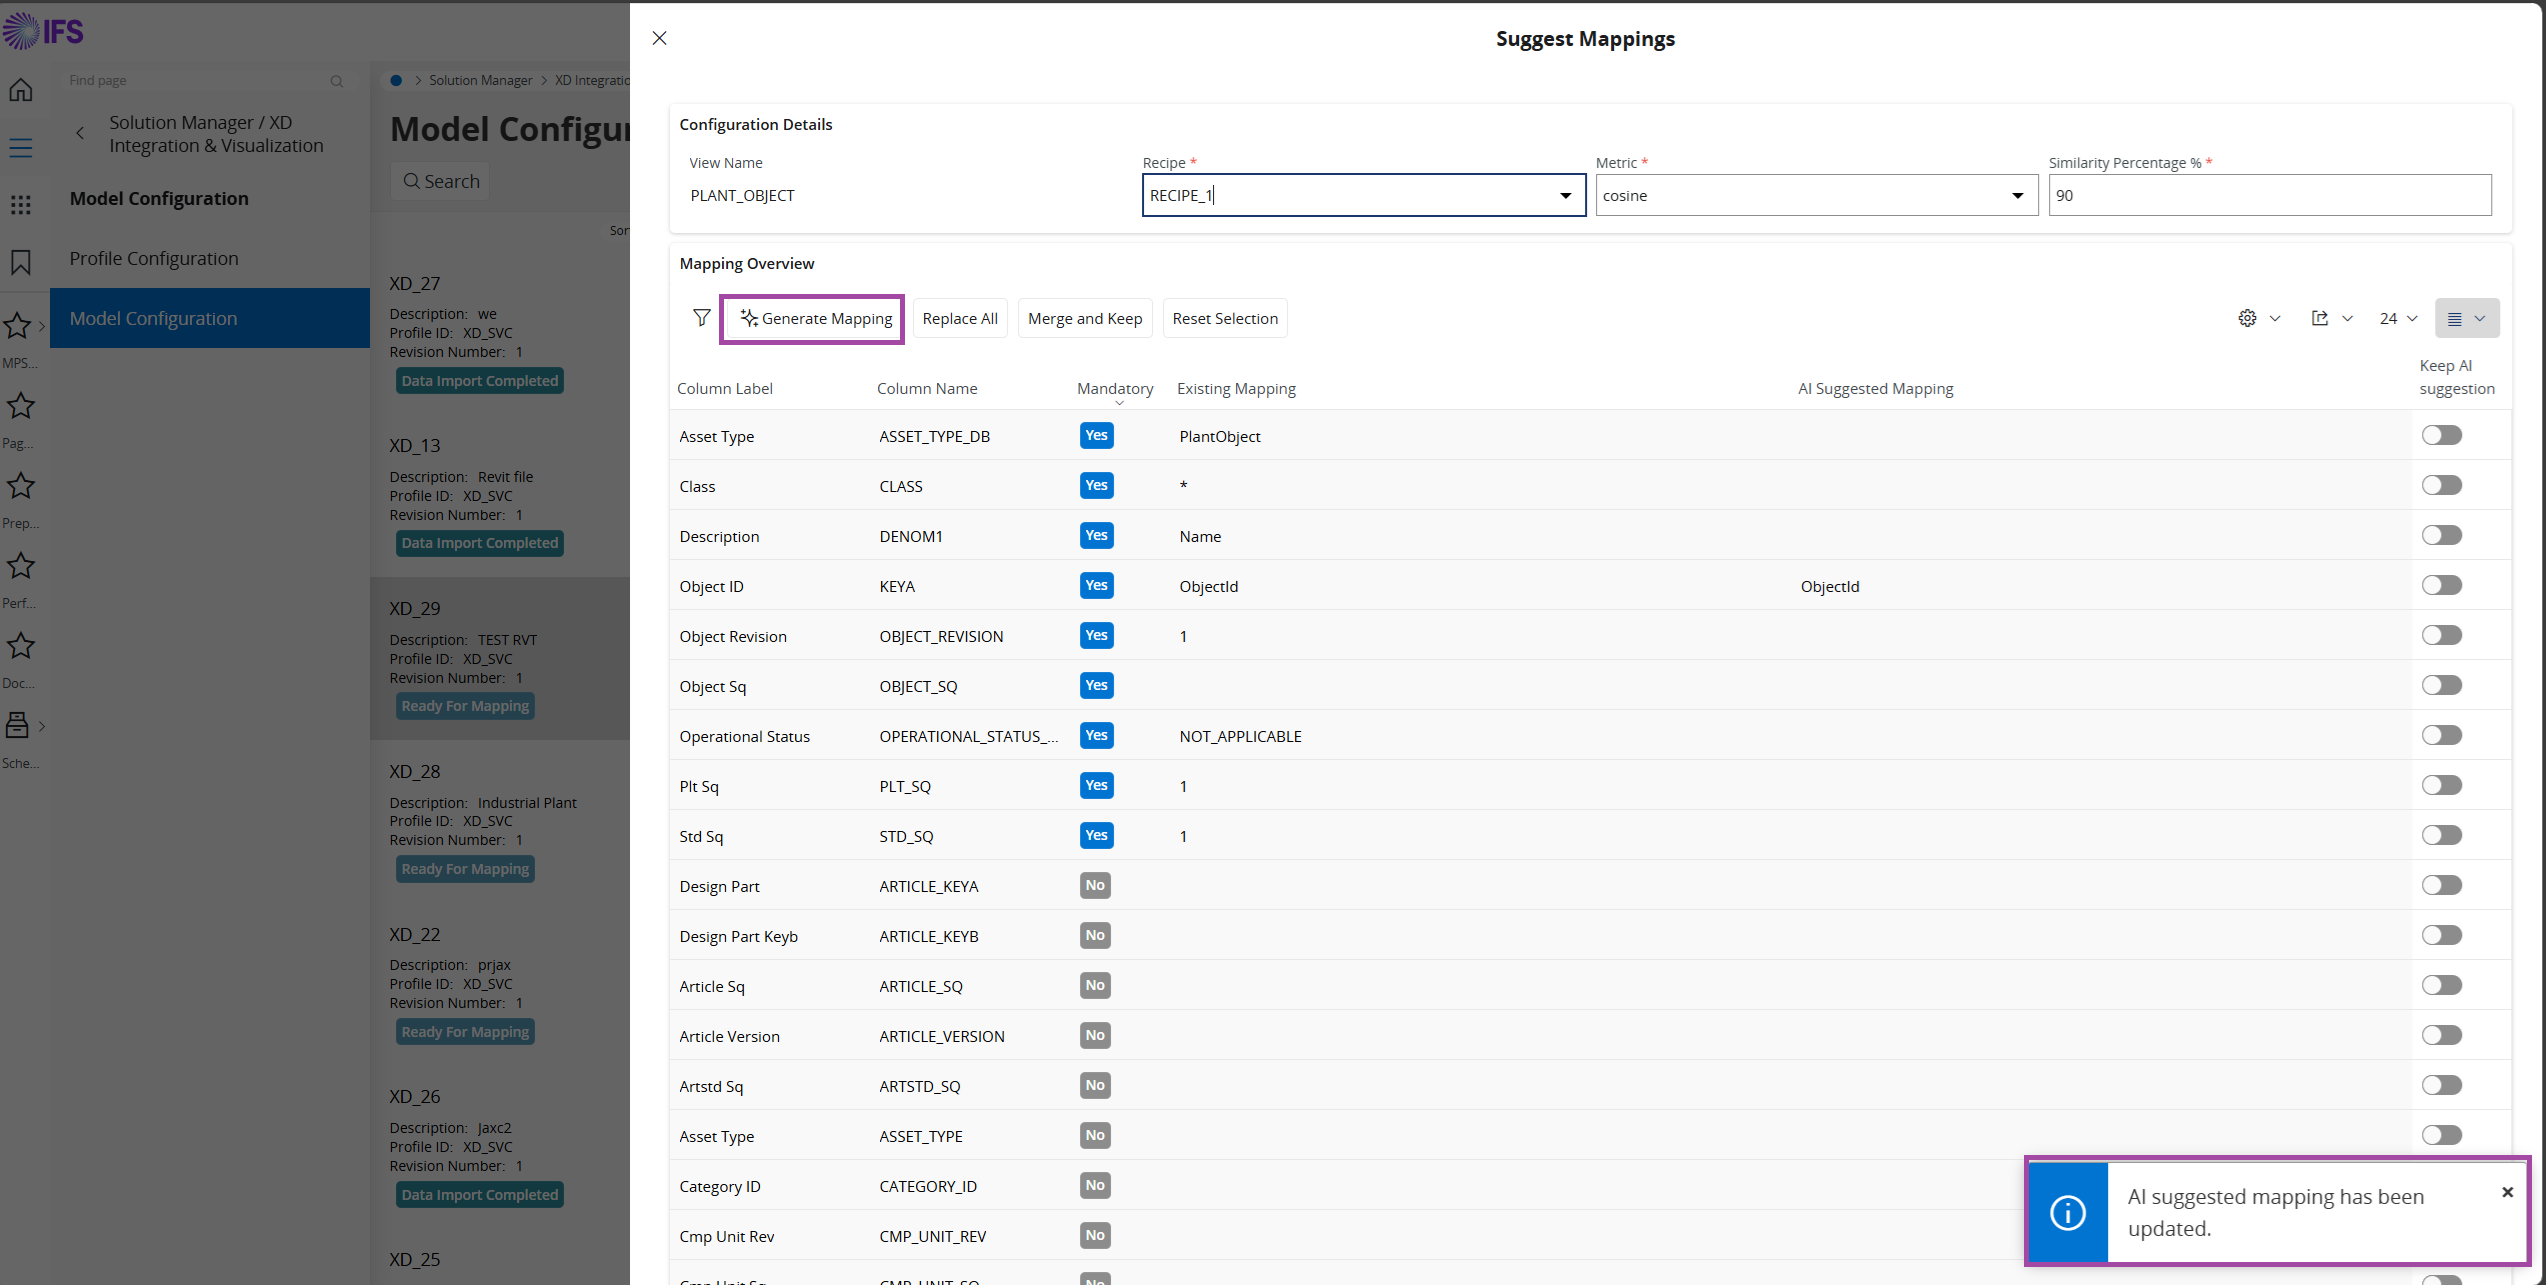Click the Replace All button
Image resolution: width=2546 pixels, height=1285 pixels.
pyautogui.click(x=959, y=318)
